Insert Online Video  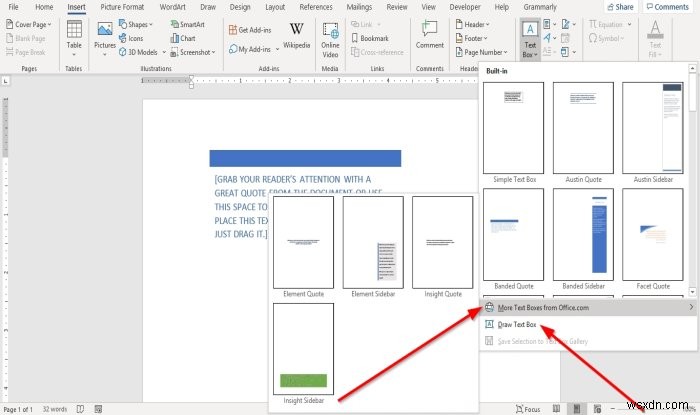(x=330, y=40)
